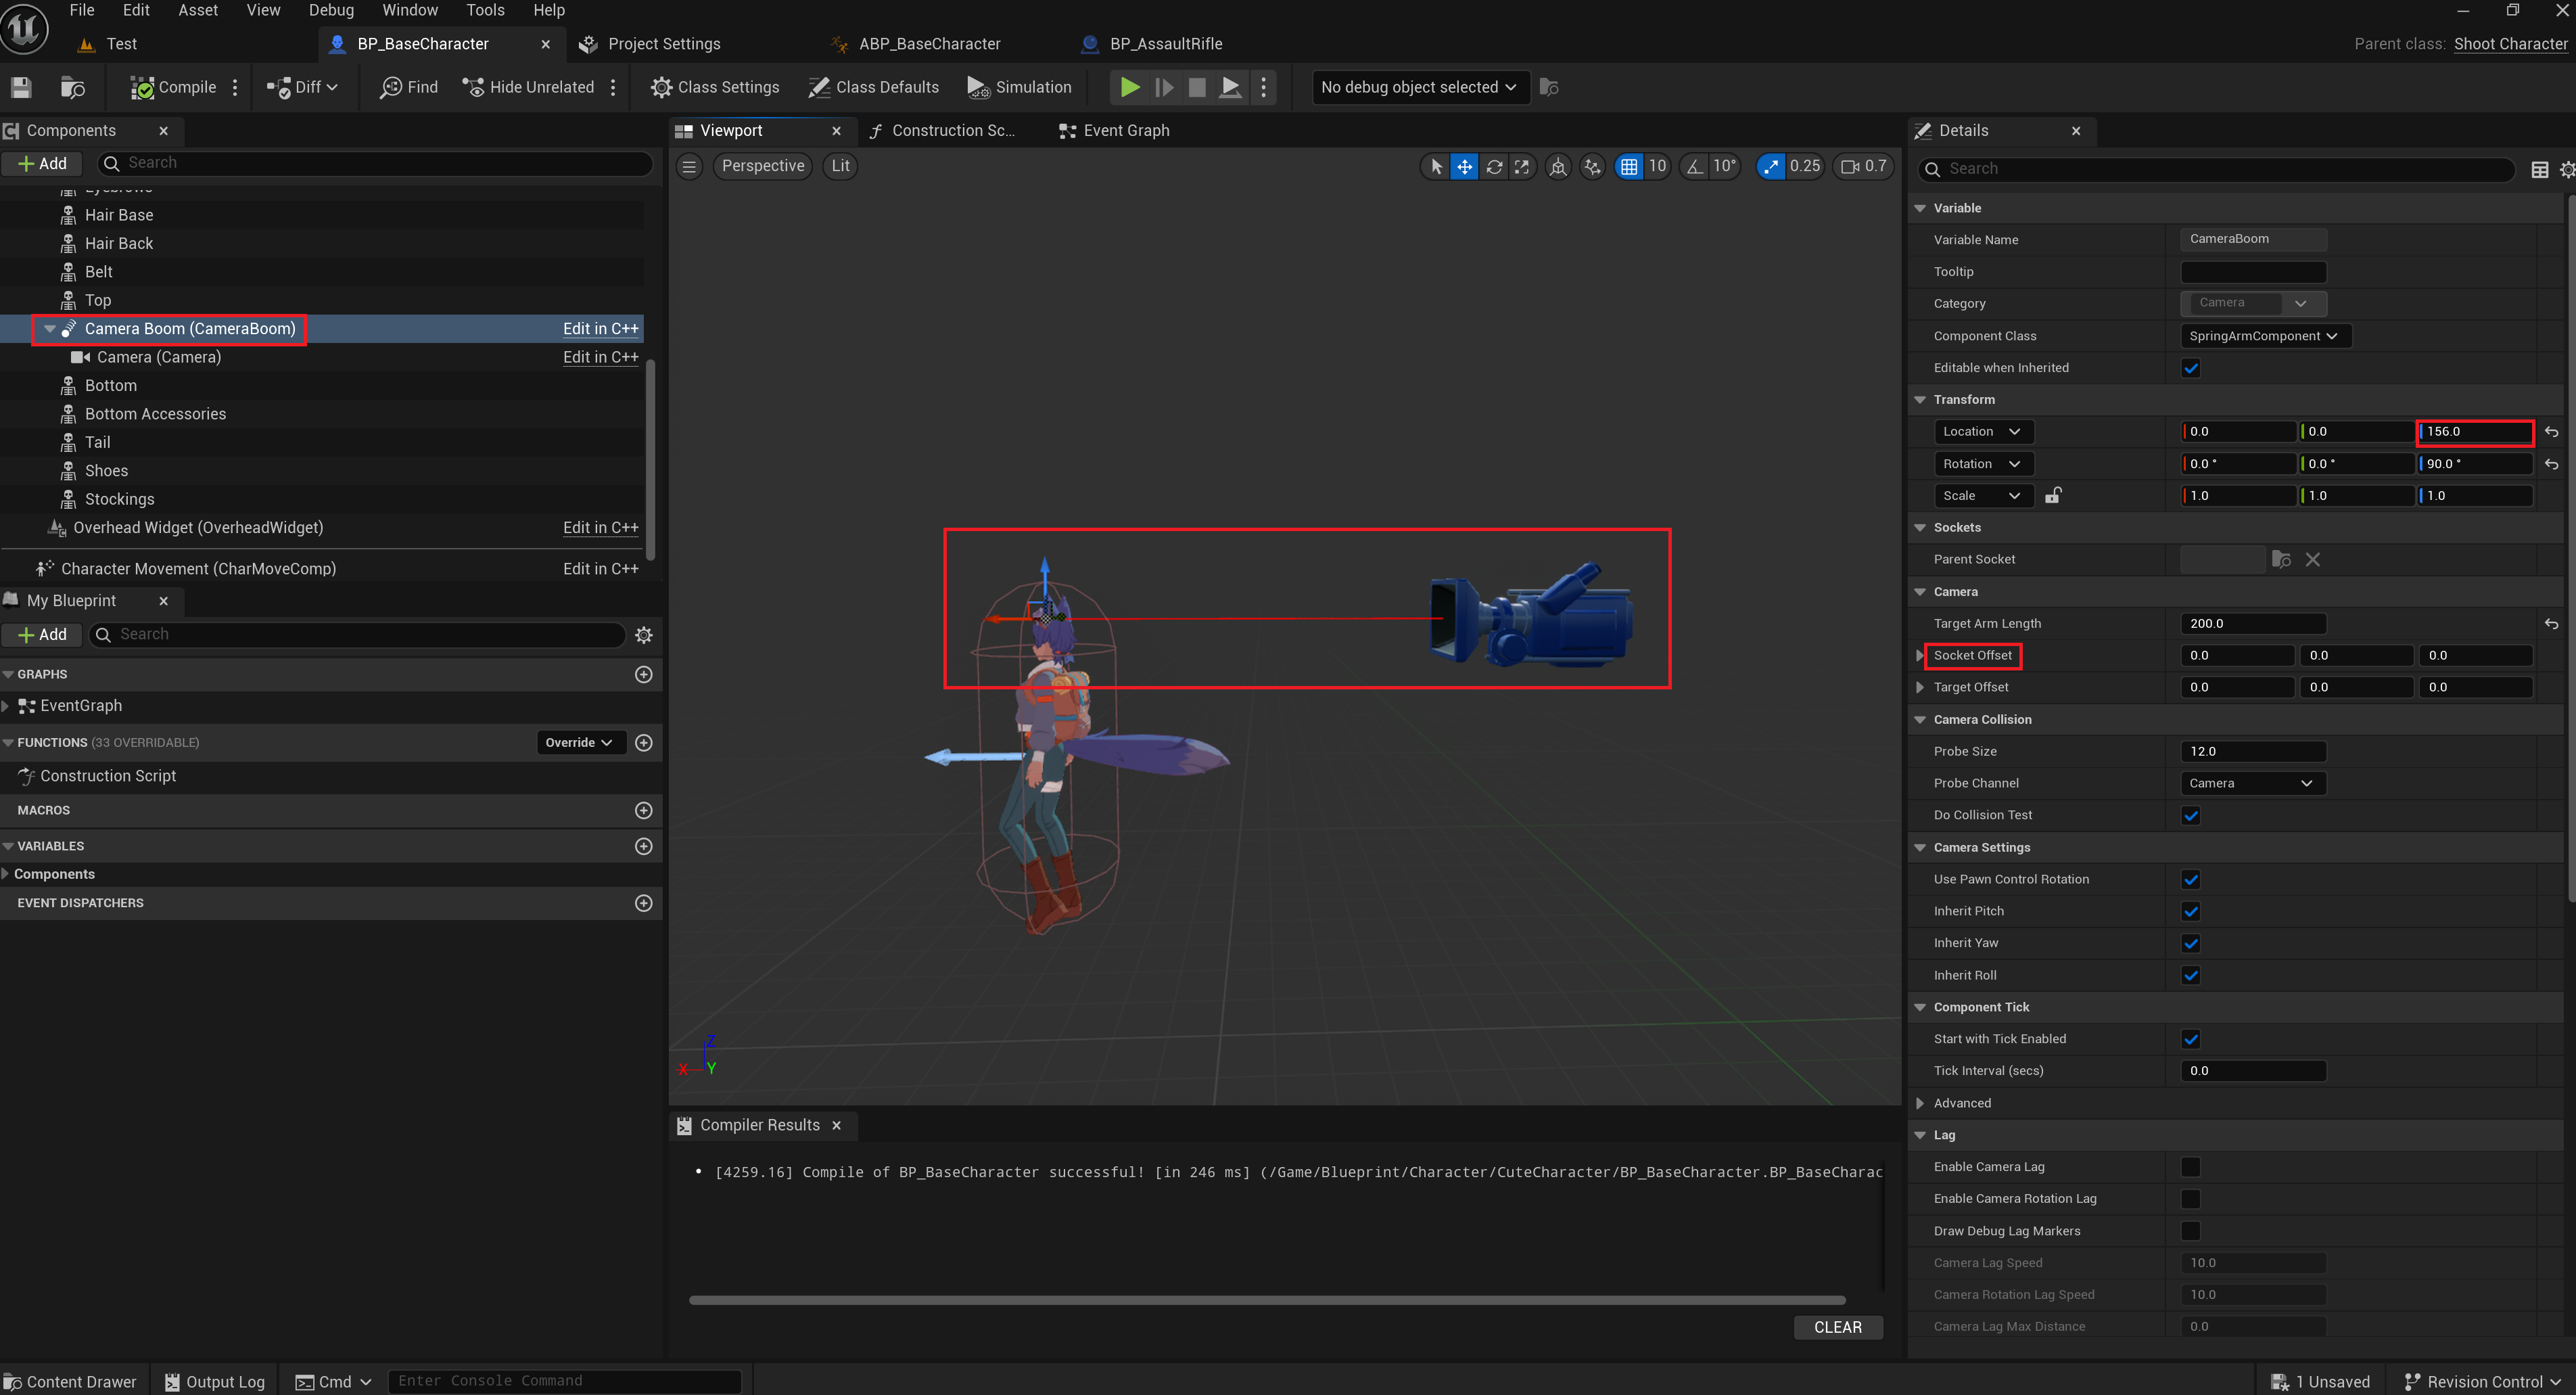Open My Blueprint settings gear
Image resolution: width=2576 pixels, height=1395 pixels.
pos(643,635)
